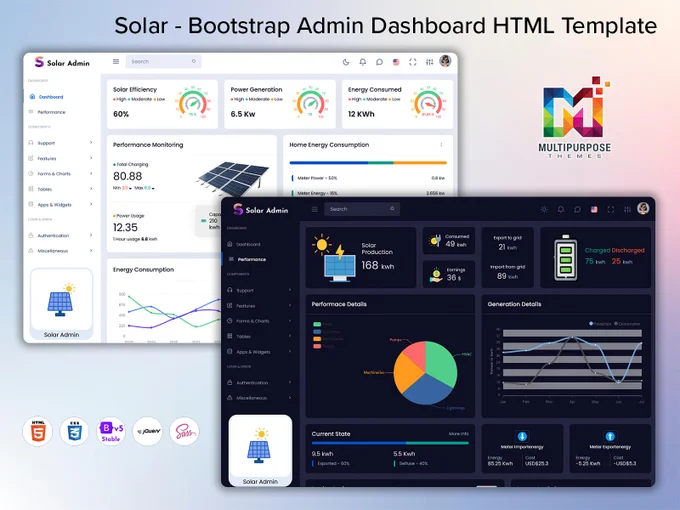Click the Meter Importenergy down-arrow icon
This screenshot has width=680, height=510.
point(522,436)
